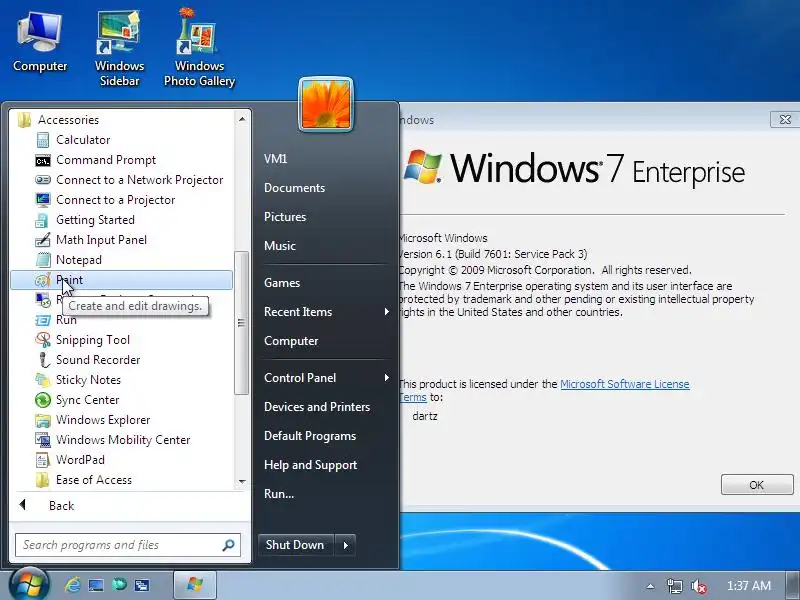Click the user account flower picture
The height and width of the screenshot is (600, 800).
point(326,105)
